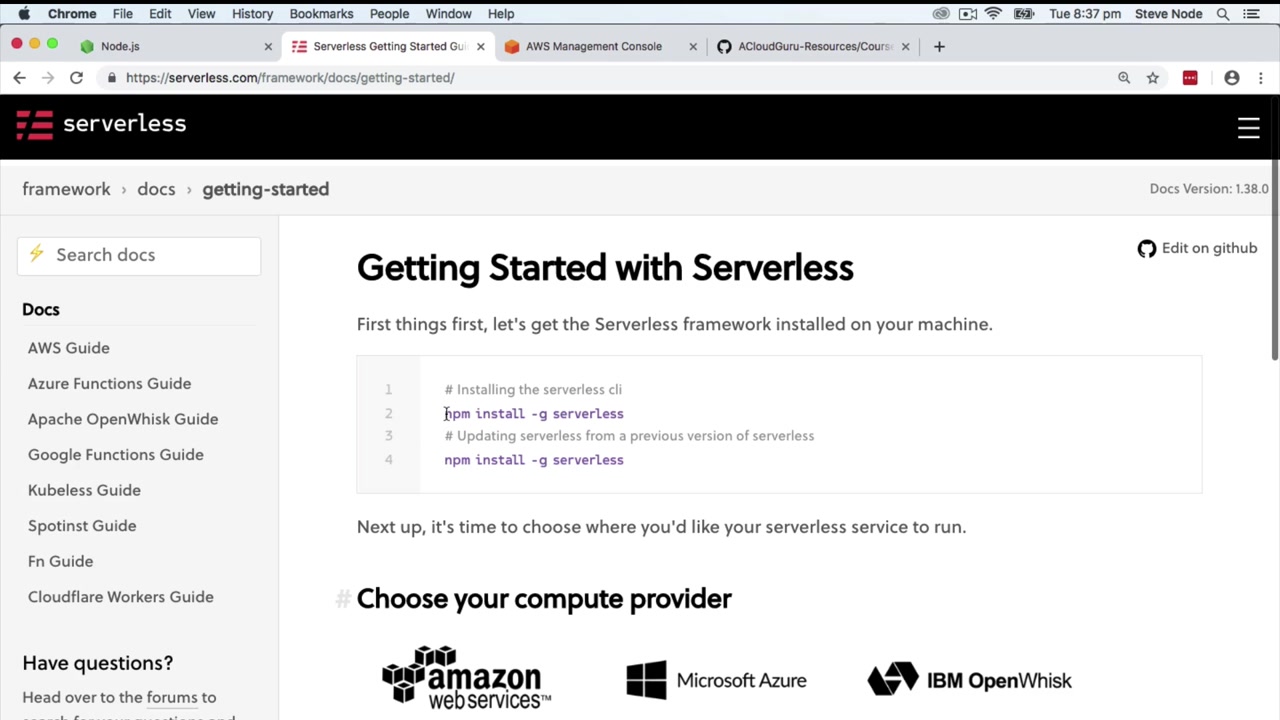
Task: Open a new browser tab with the plus button
Action: coord(939,46)
